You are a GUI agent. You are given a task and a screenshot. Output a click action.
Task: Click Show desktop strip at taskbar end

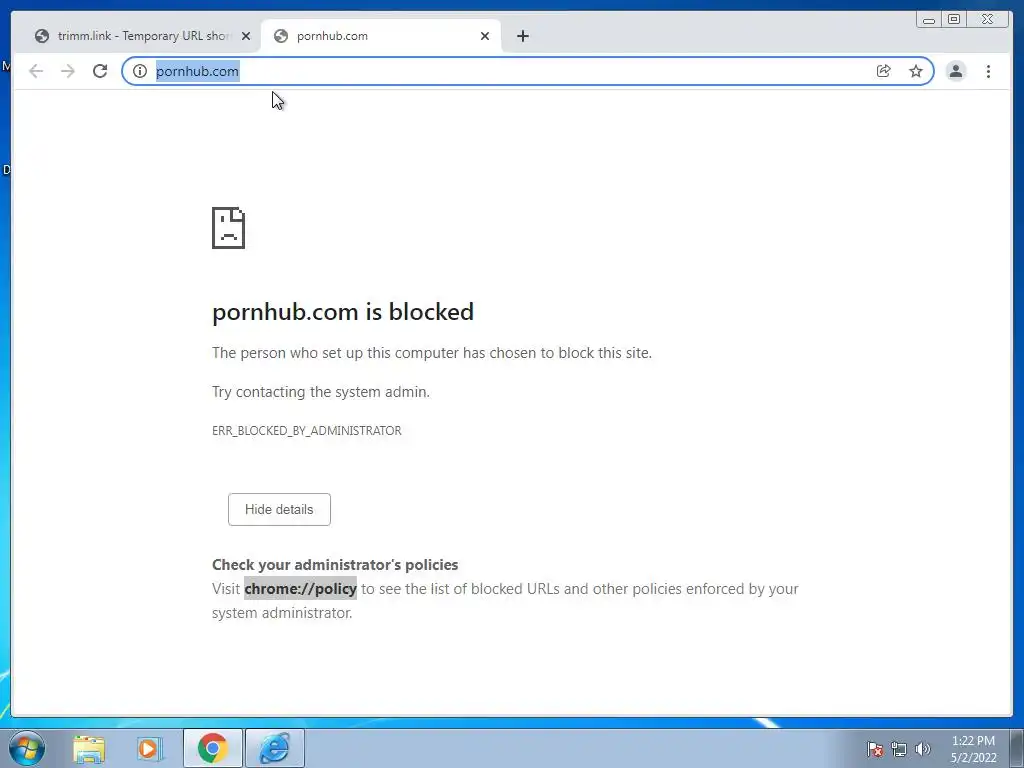(1017, 748)
